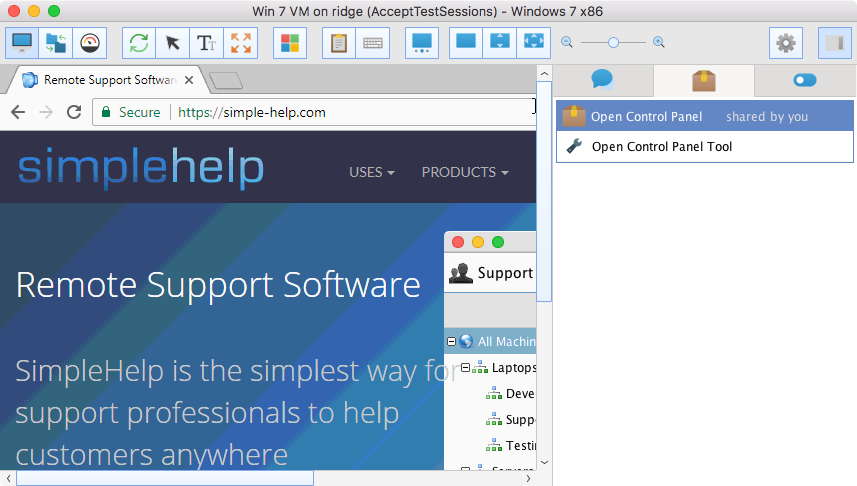Screen dimensions: 857x486
Task: Click the Support heading in inner window
Action: pos(505,273)
